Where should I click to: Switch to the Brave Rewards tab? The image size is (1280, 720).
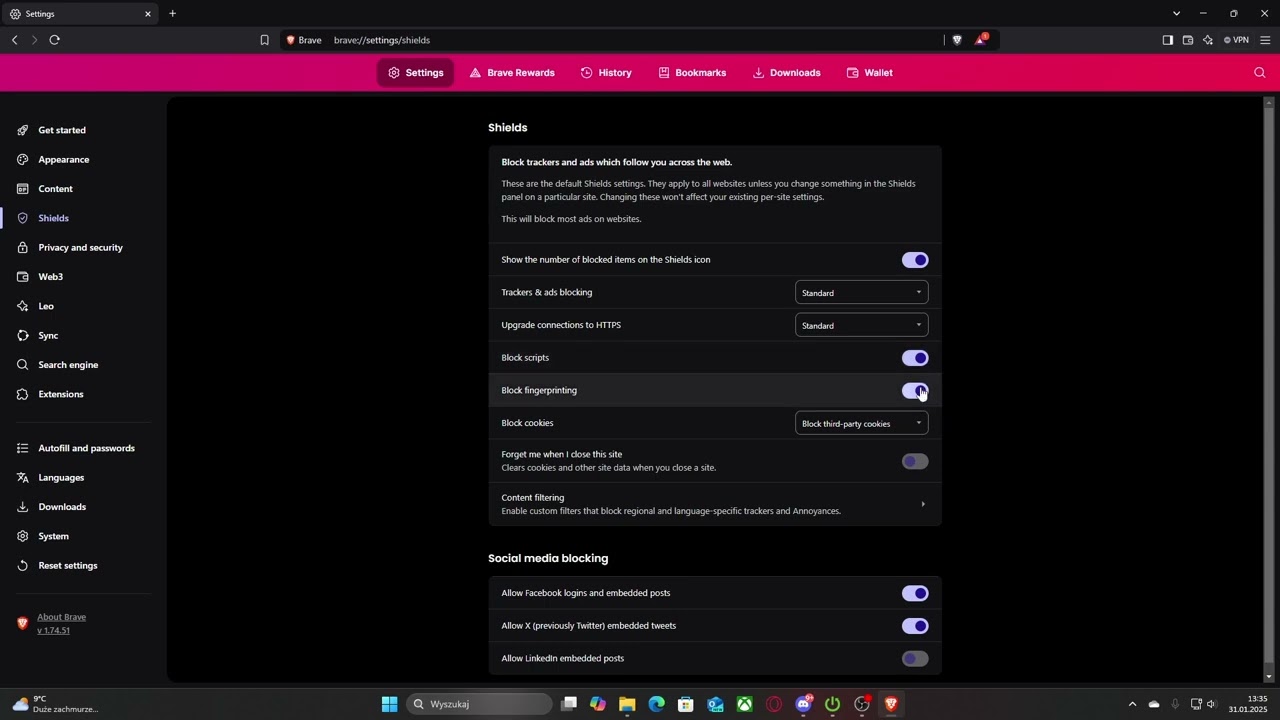[x=512, y=73]
